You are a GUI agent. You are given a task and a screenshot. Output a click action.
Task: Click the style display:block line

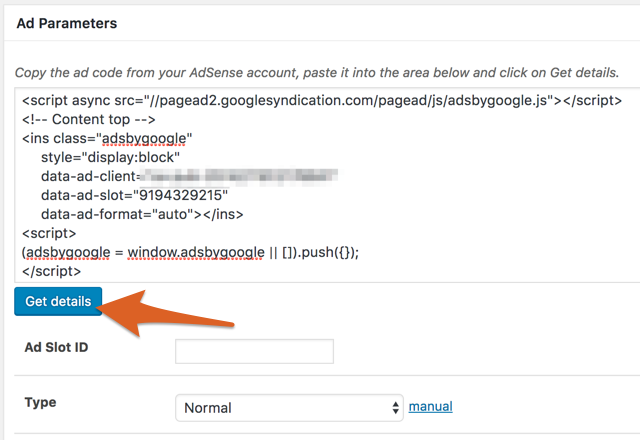110,157
